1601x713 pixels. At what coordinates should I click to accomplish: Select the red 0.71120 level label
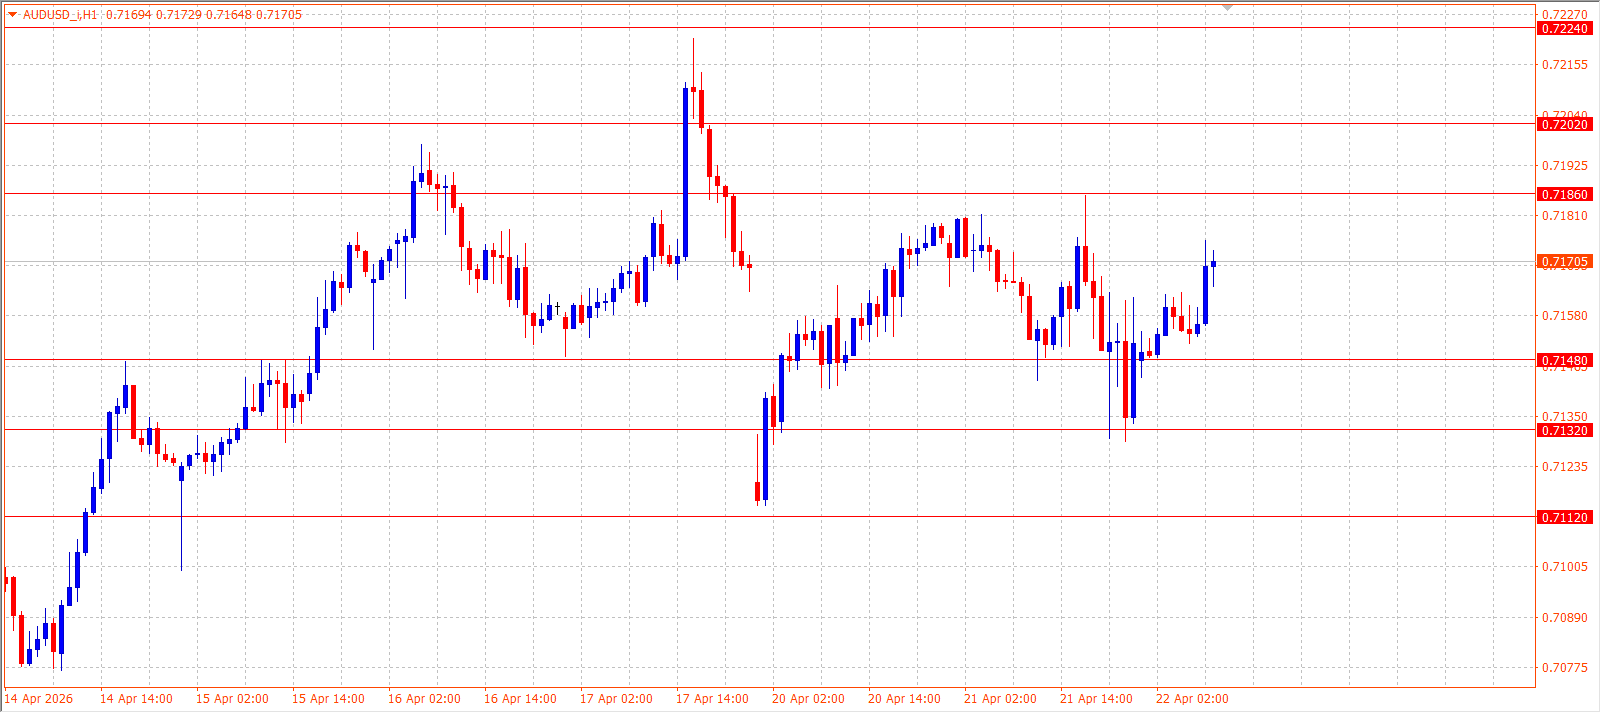point(1564,518)
